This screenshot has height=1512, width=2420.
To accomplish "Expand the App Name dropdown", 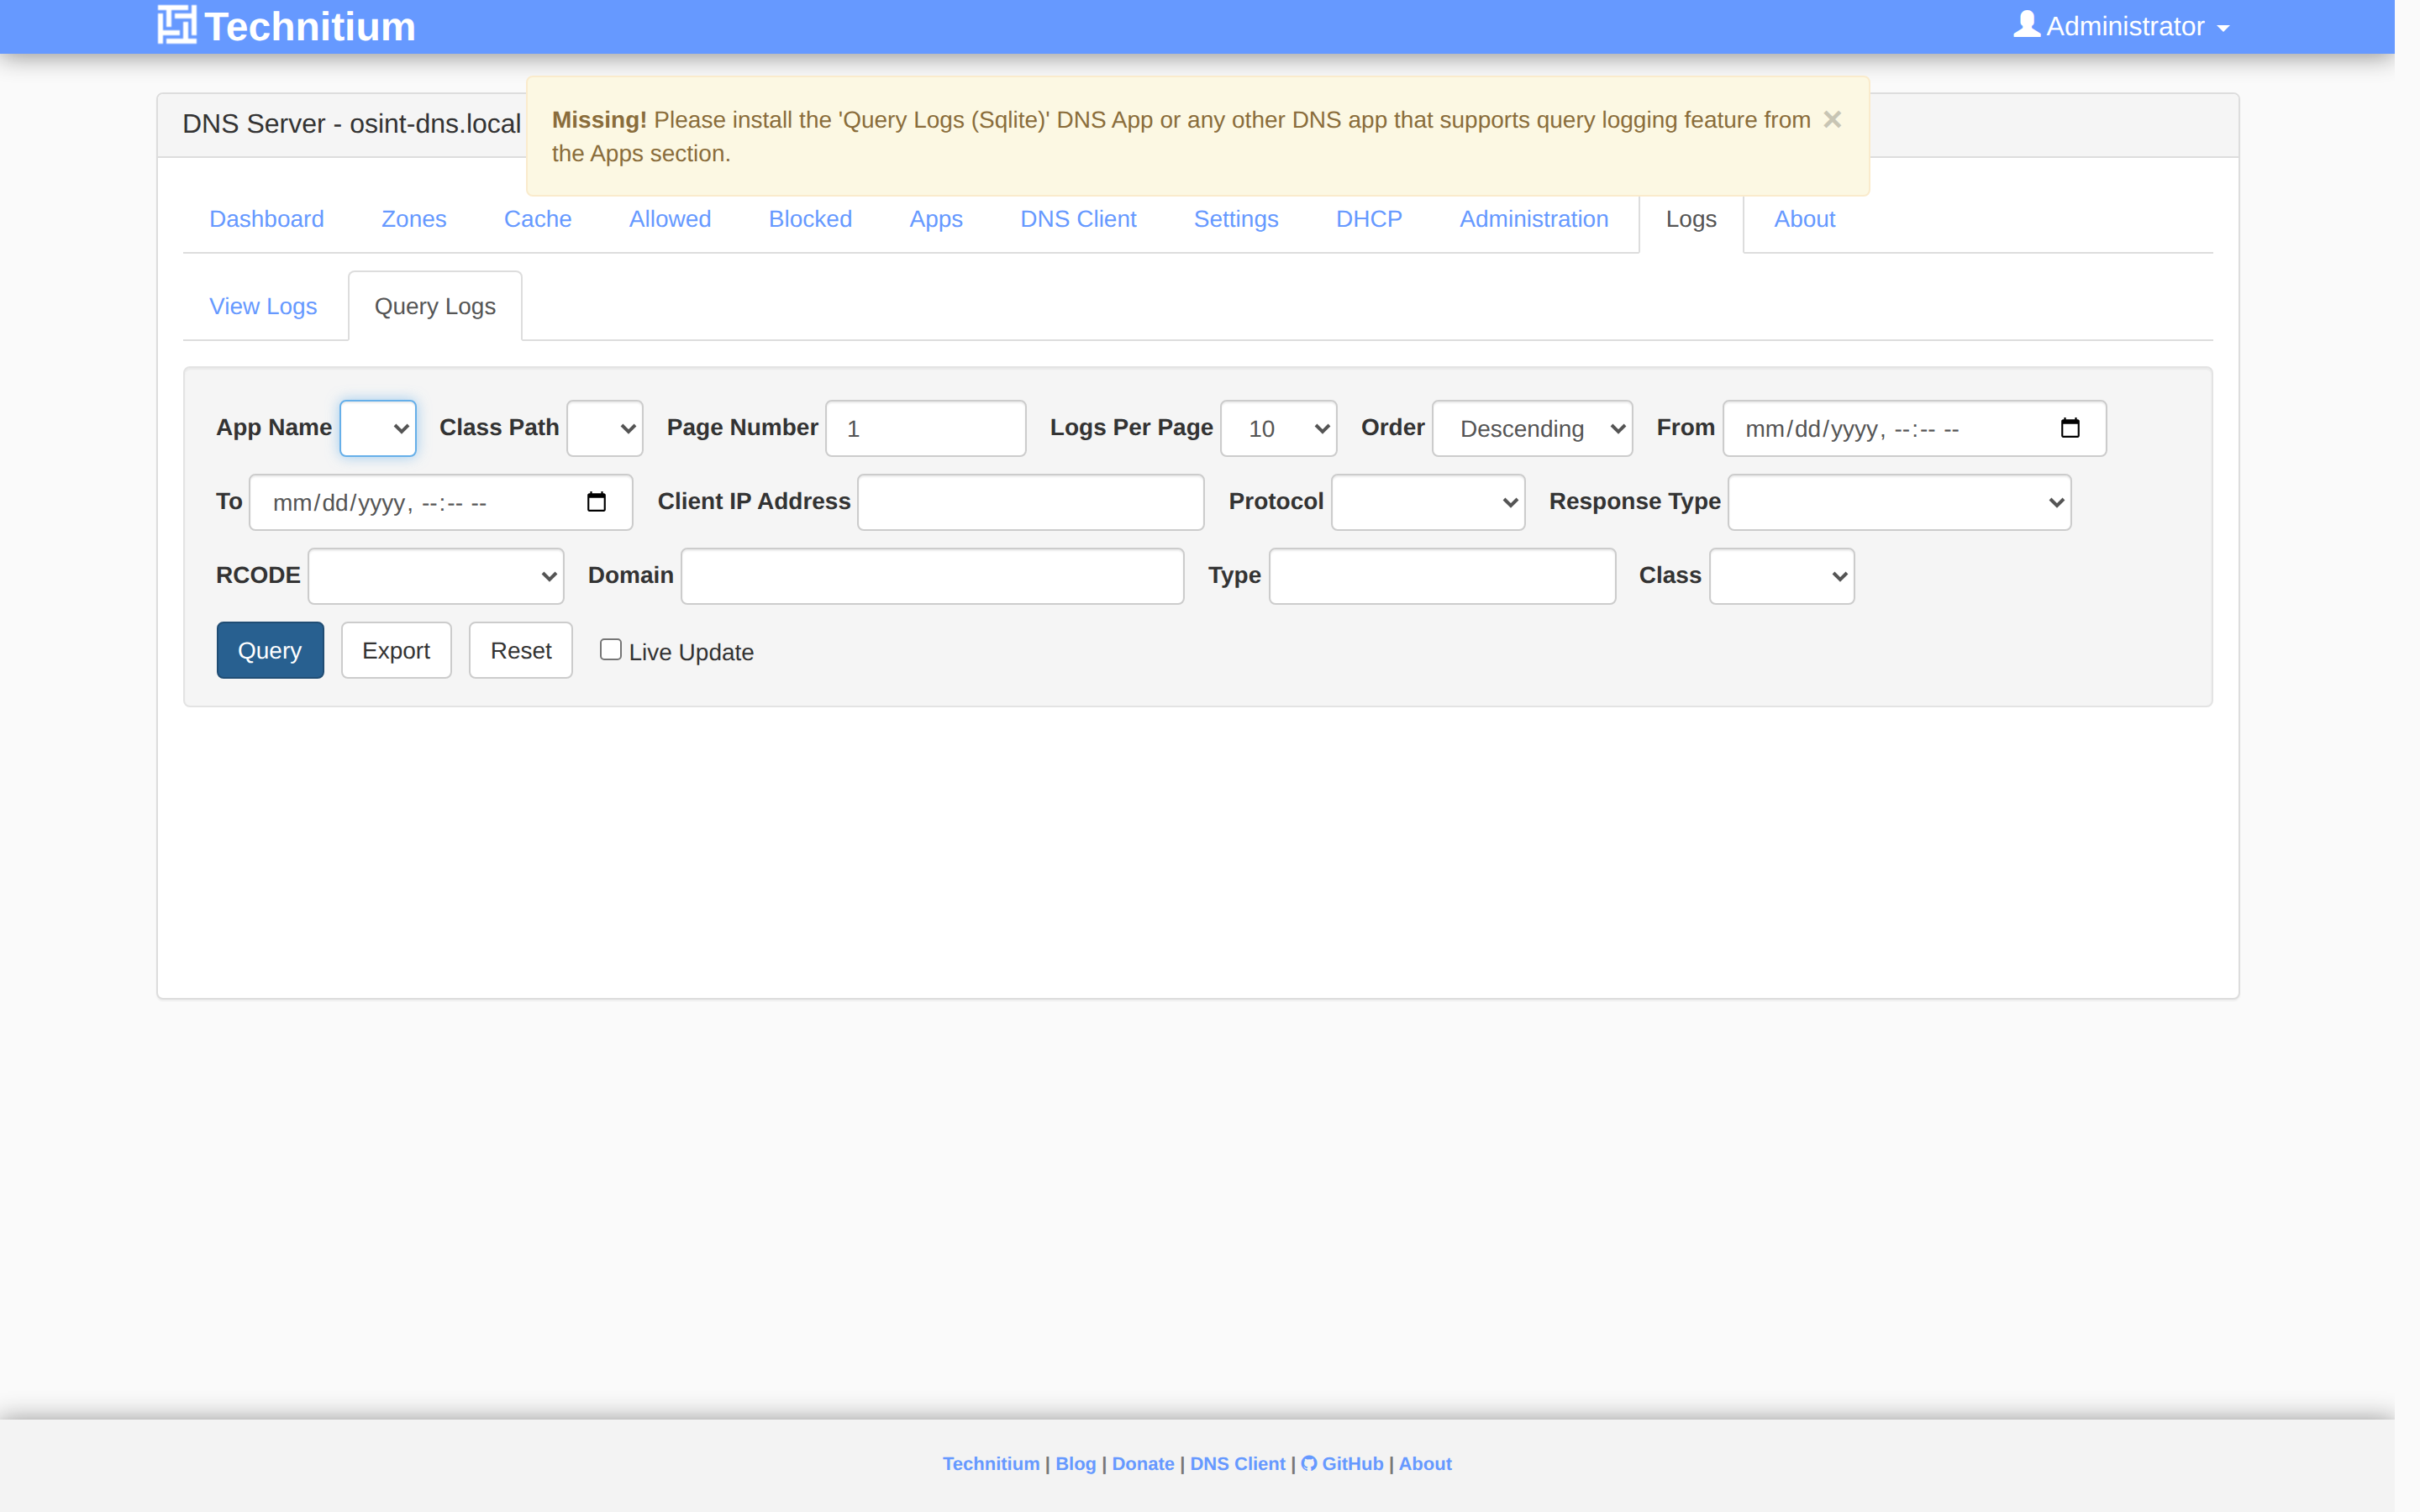I will point(378,428).
